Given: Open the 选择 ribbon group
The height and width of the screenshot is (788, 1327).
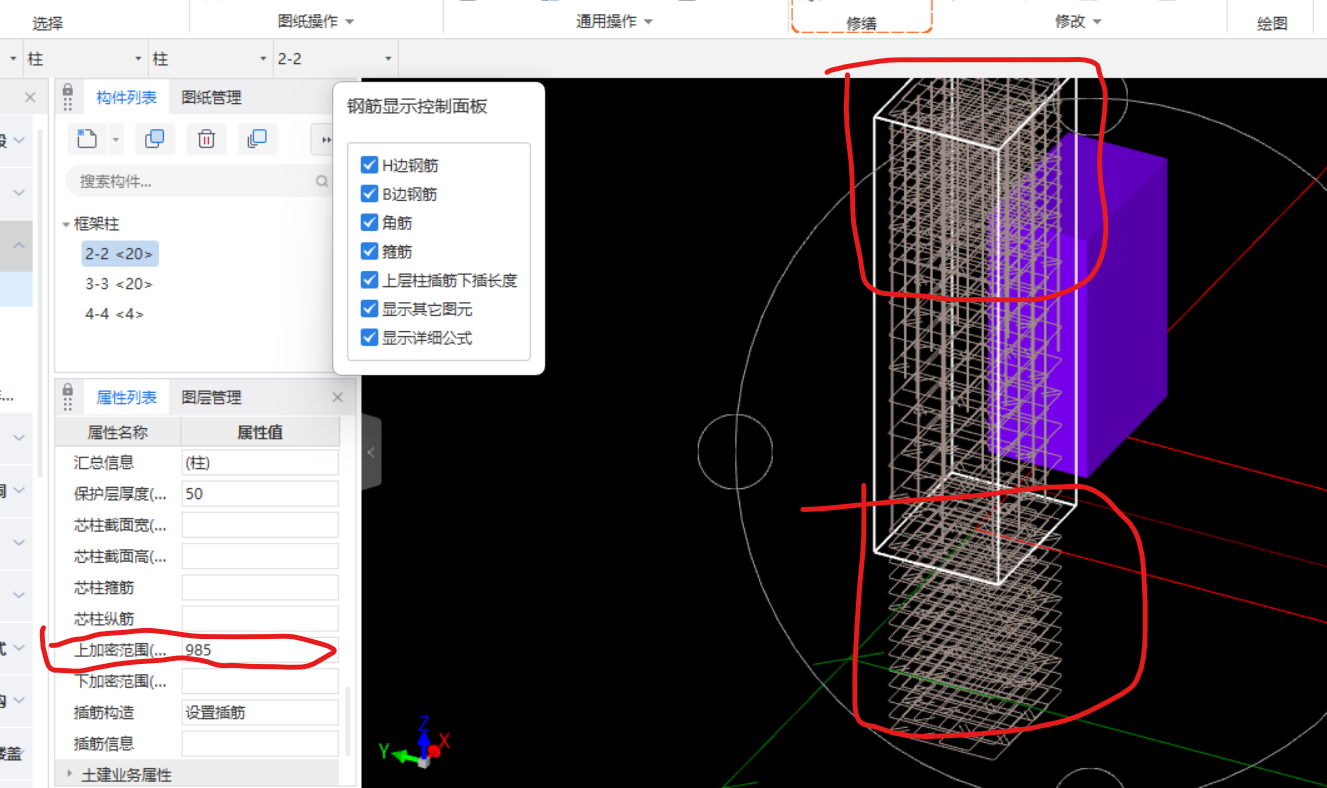Looking at the screenshot, I should (47, 23).
